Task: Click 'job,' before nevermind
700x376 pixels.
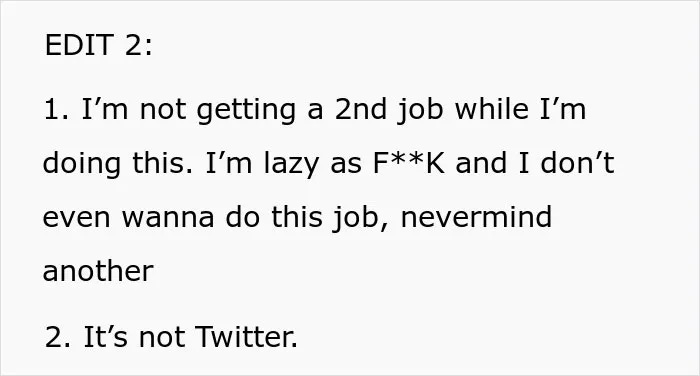Action: pos(361,218)
